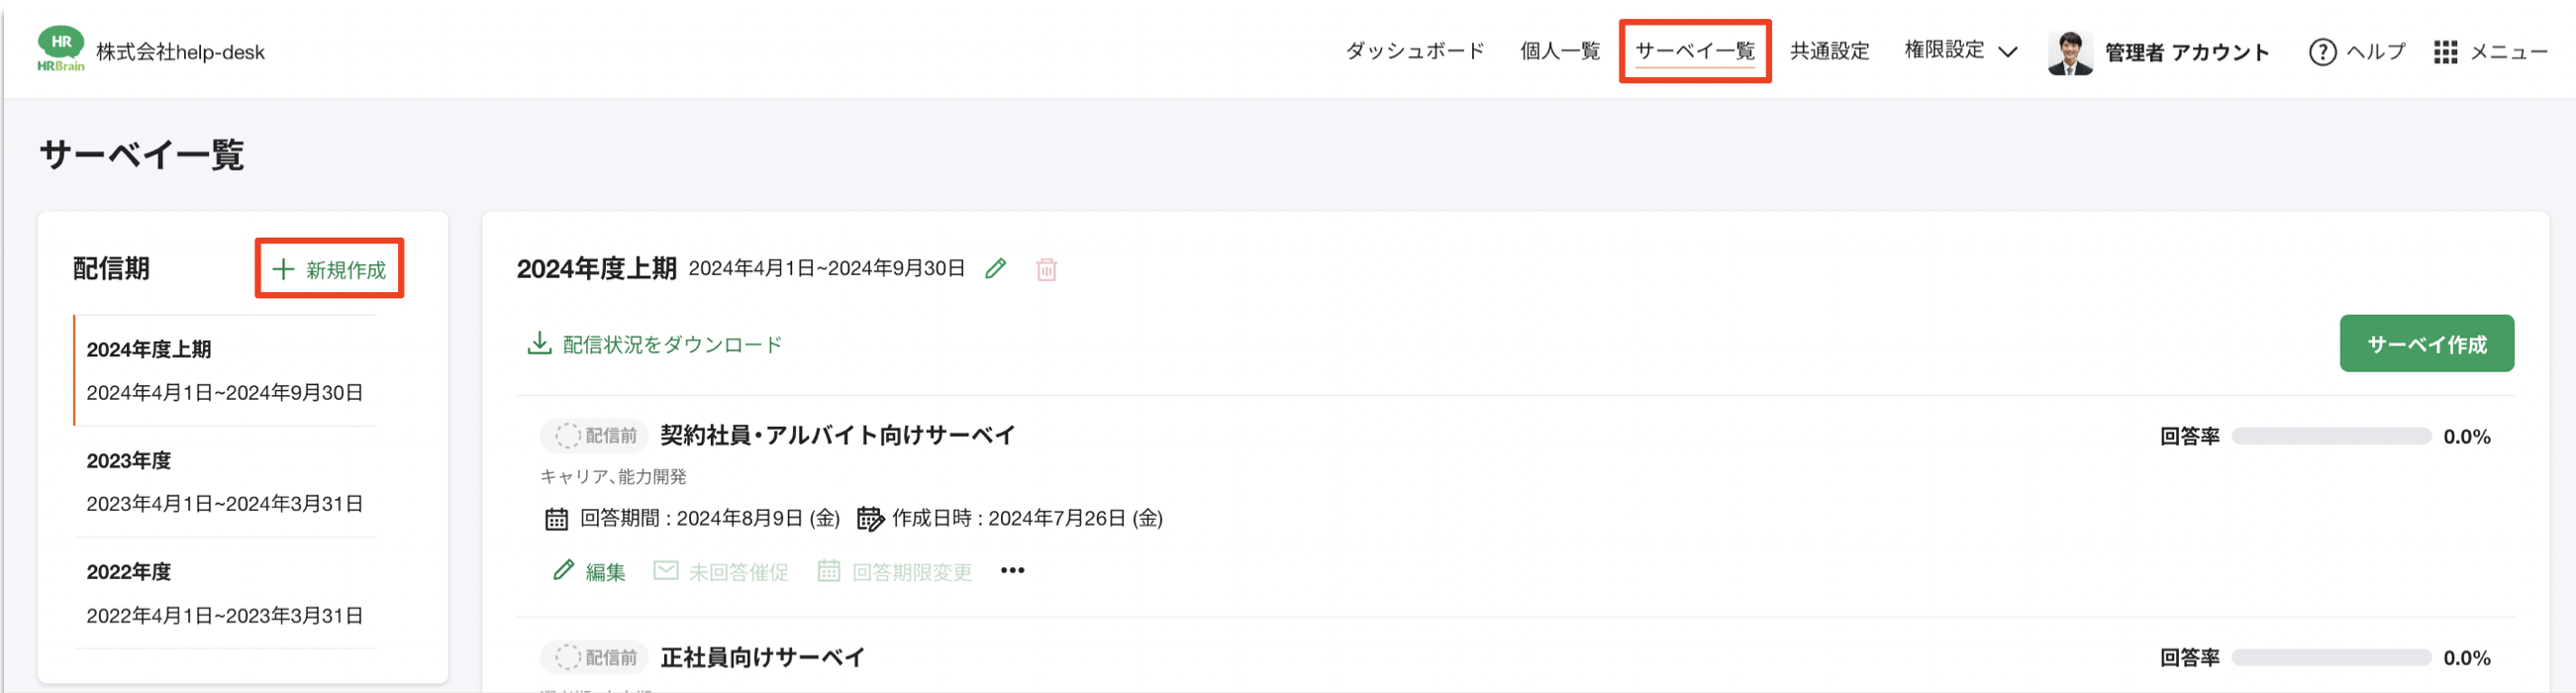Switch to the ダッシュボード tab
Viewport: 2576px width, 693px height.
point(1416,52)
